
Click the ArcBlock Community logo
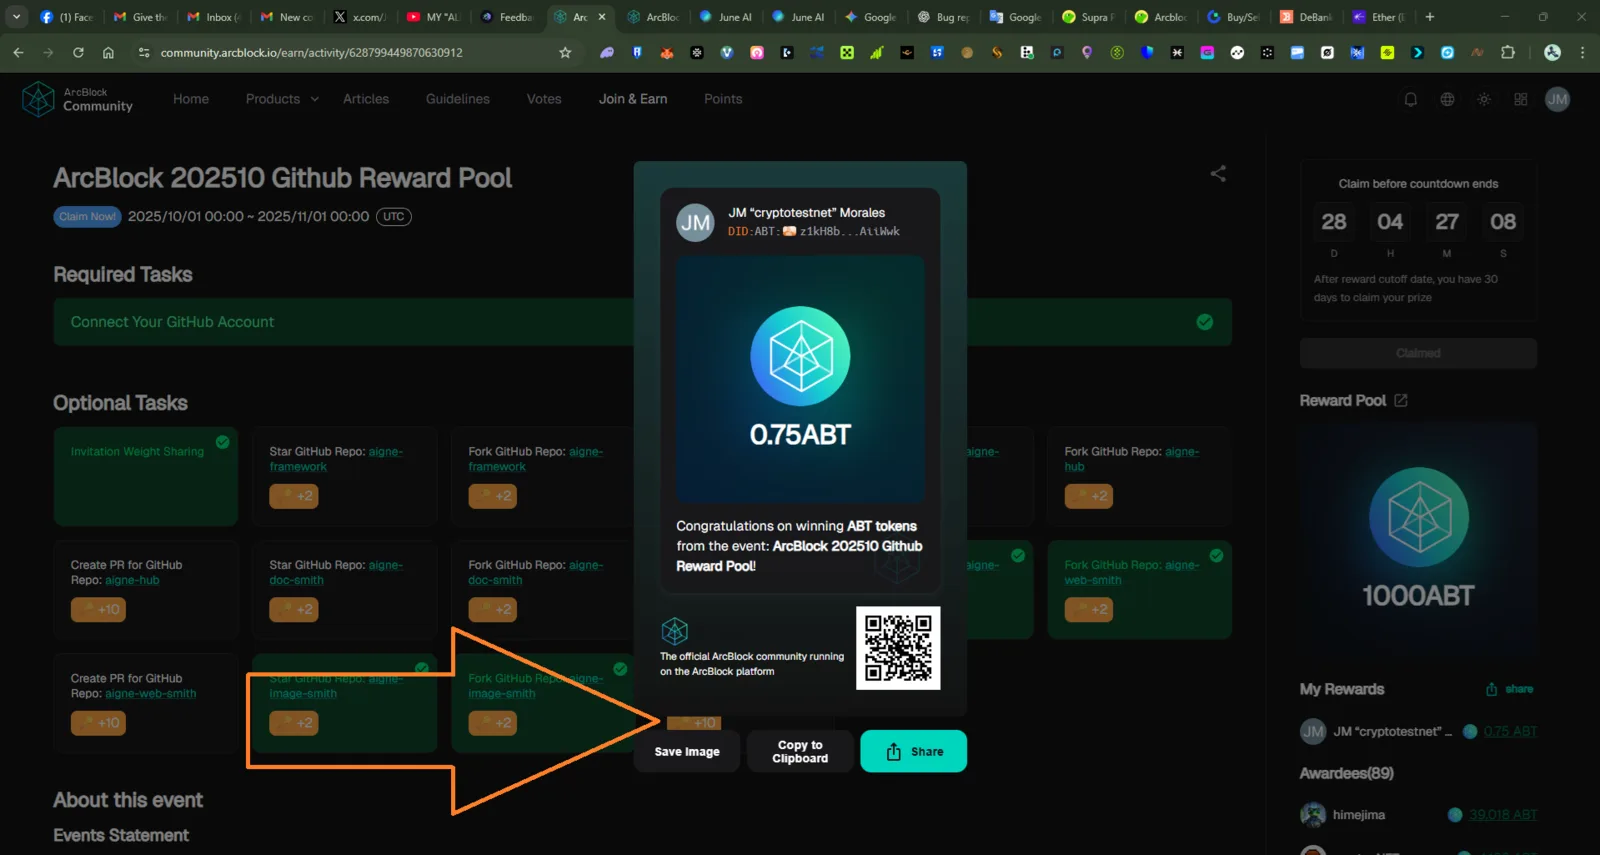point(77,99)
